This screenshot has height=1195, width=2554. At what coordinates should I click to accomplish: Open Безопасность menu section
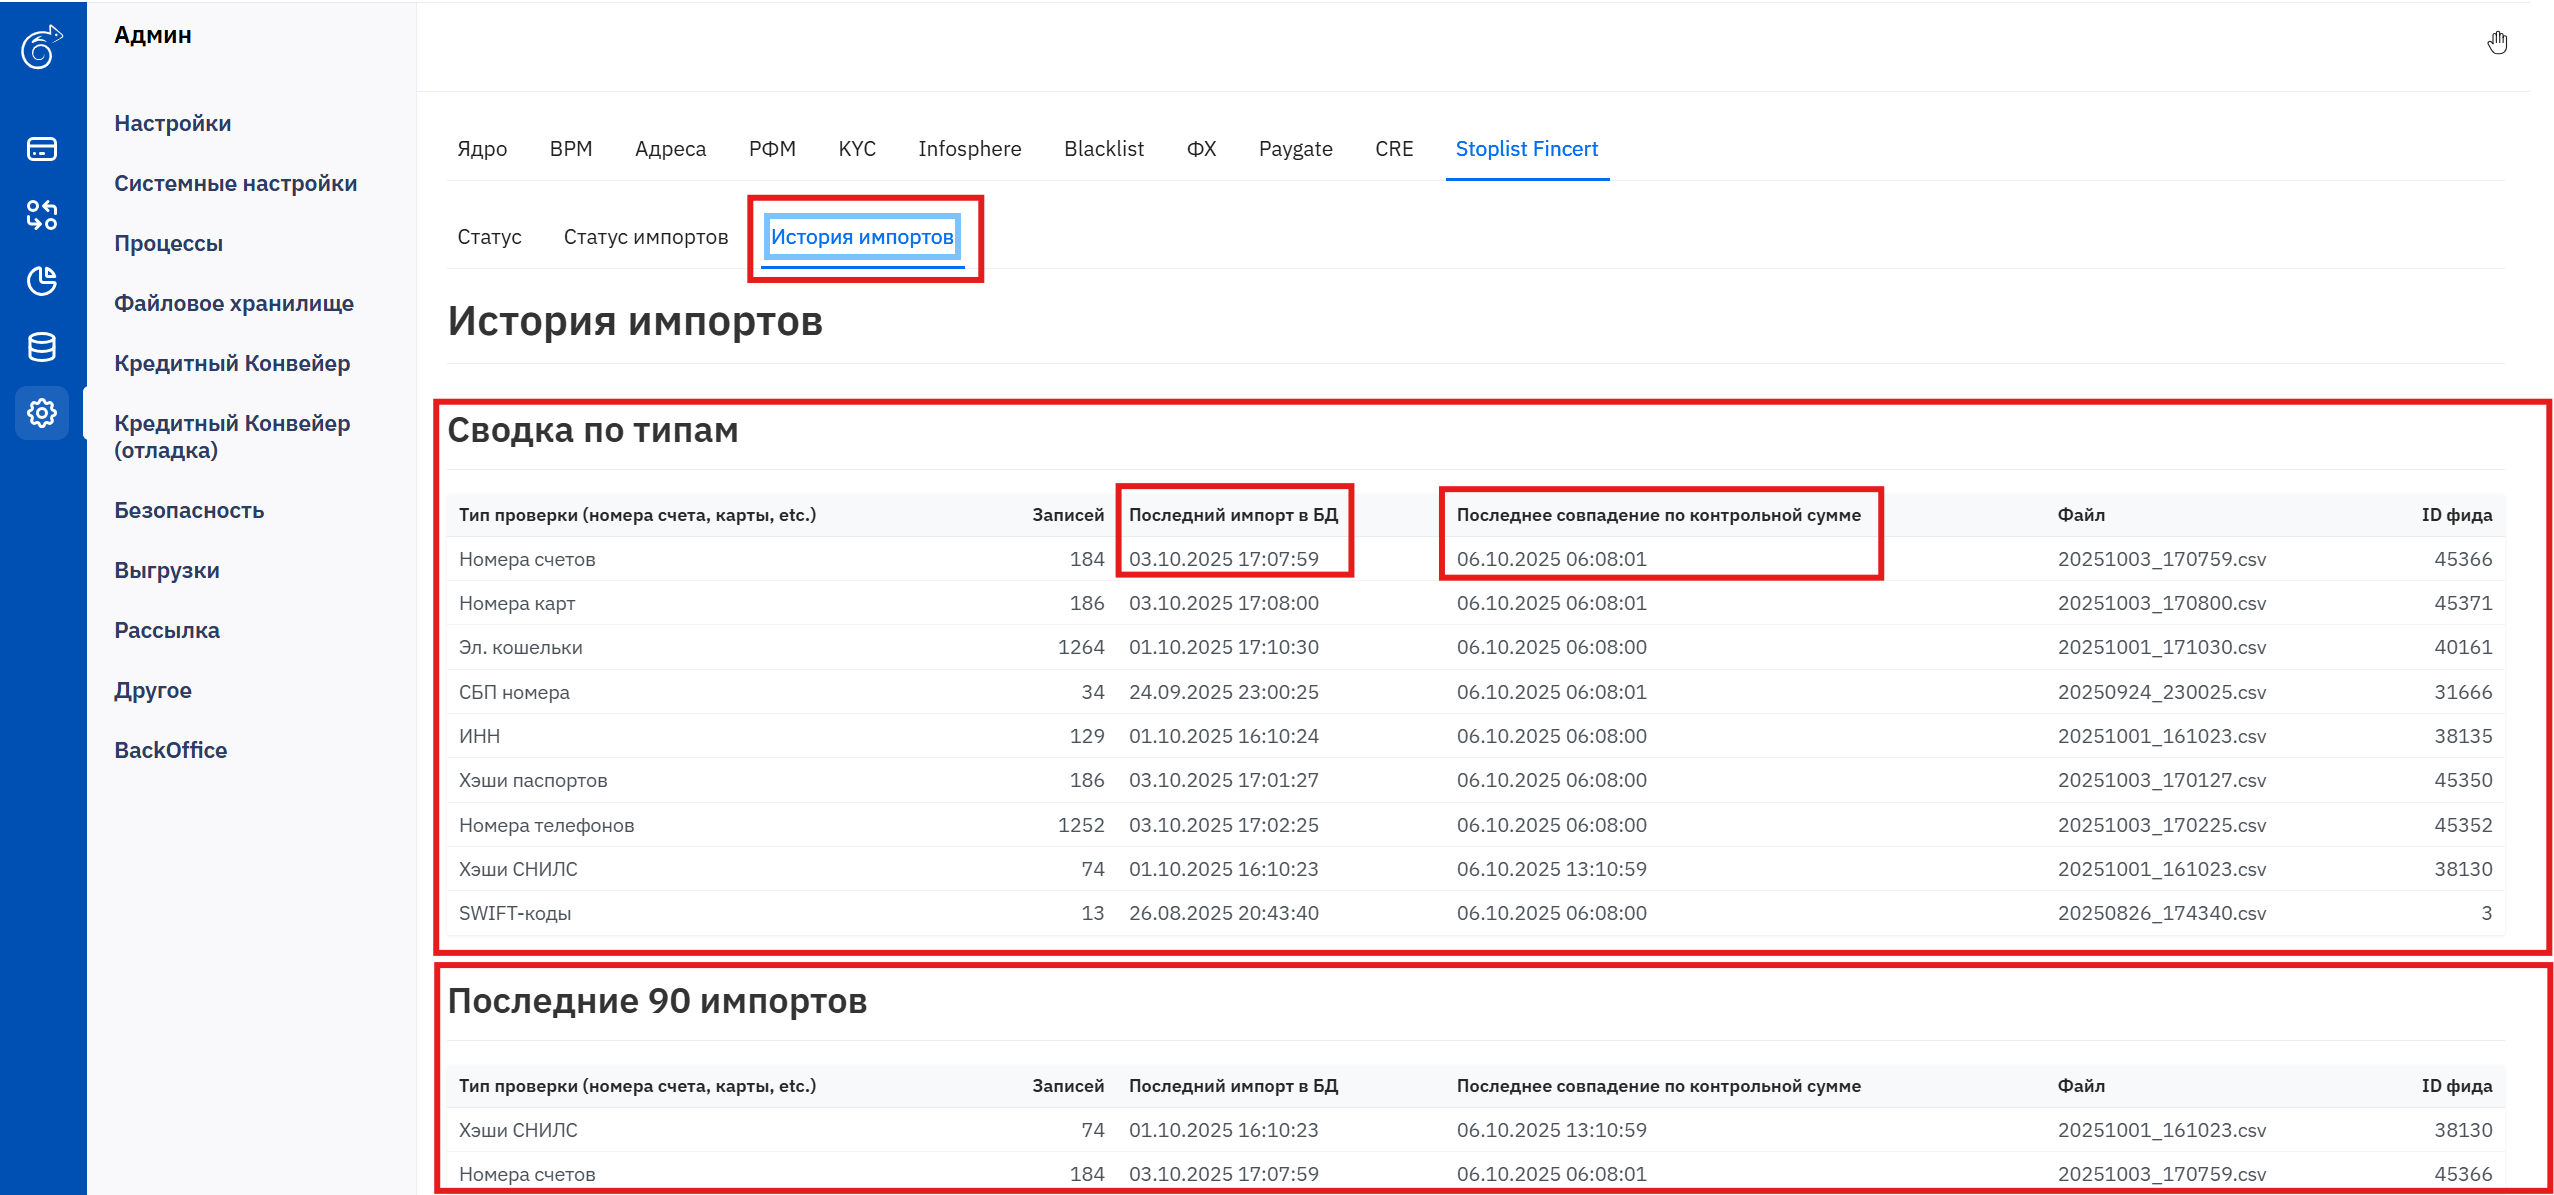[x=189, y=510]
